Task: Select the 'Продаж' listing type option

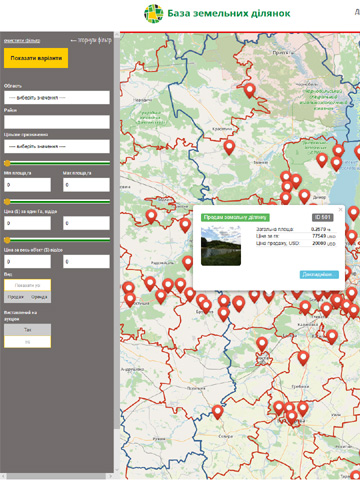Action: [x=16, y=297]
